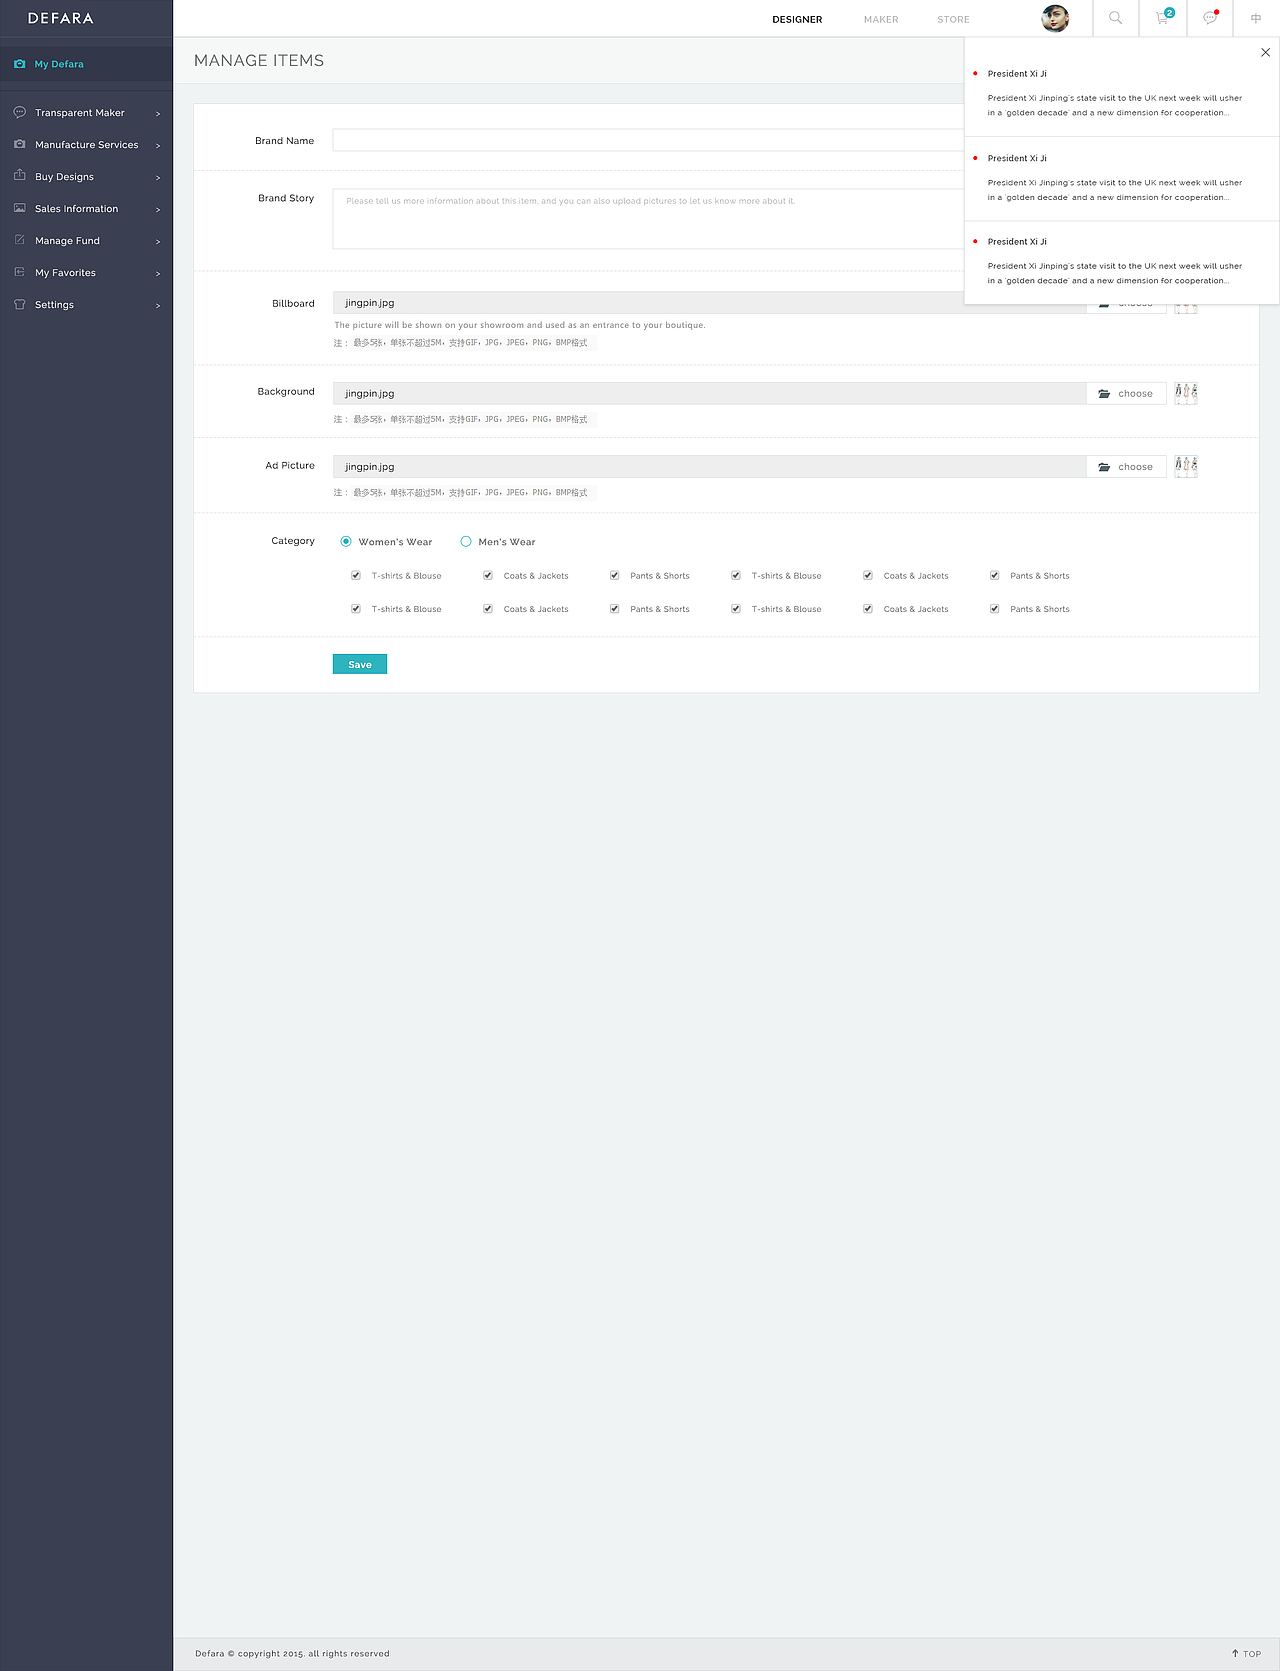Toggle first row second T-shirts & Blouse checkbox
This screenshot has height=1671, width=1280.
pyautogui.click(x=736, y=575)
